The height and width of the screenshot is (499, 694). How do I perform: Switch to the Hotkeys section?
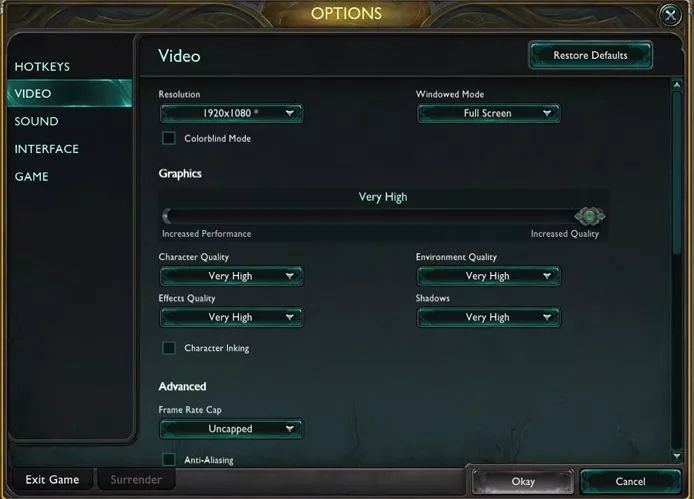[x=42, y=67]
